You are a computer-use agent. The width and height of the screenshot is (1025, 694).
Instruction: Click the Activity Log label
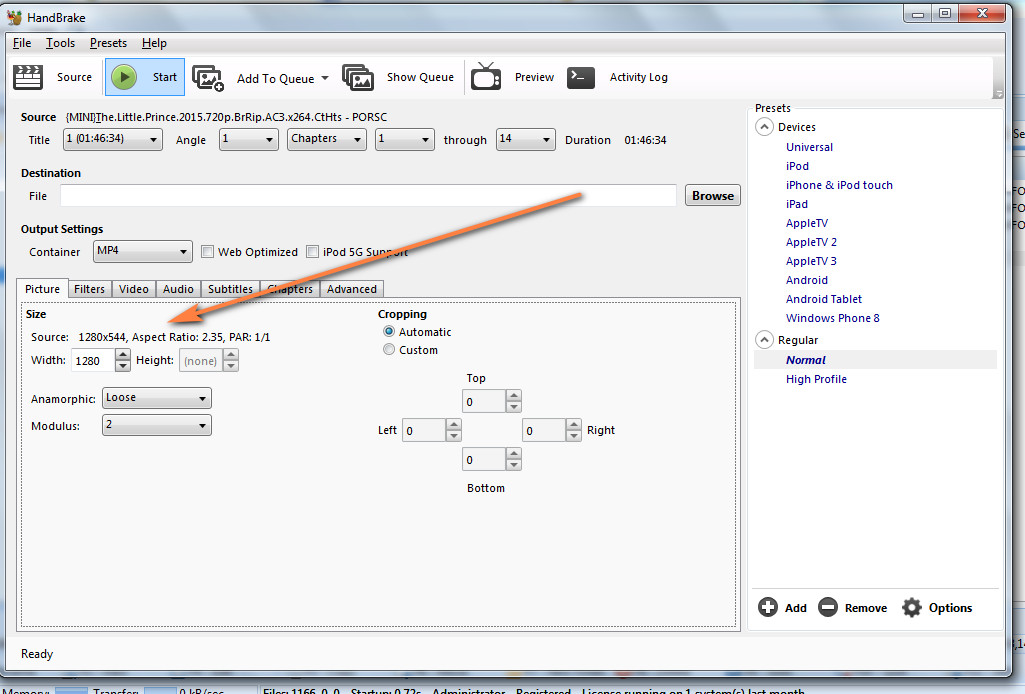point(639,77)
